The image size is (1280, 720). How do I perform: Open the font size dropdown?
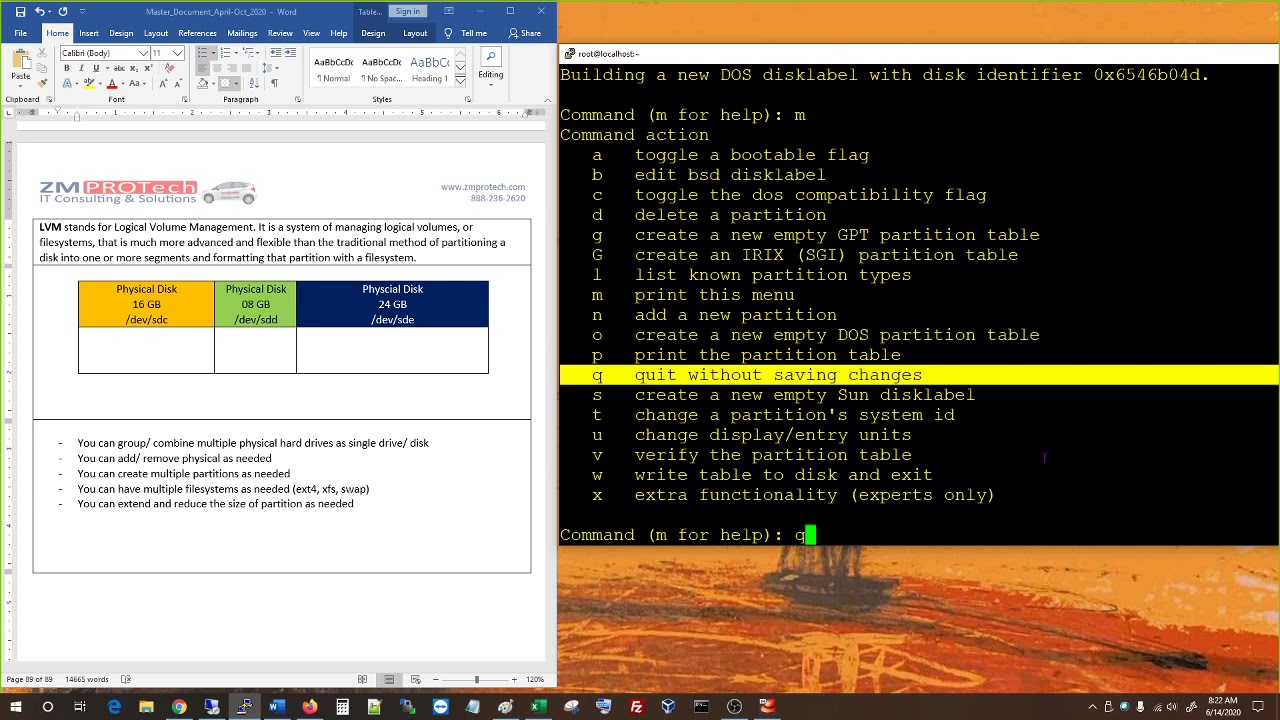(x=178, y=53)
